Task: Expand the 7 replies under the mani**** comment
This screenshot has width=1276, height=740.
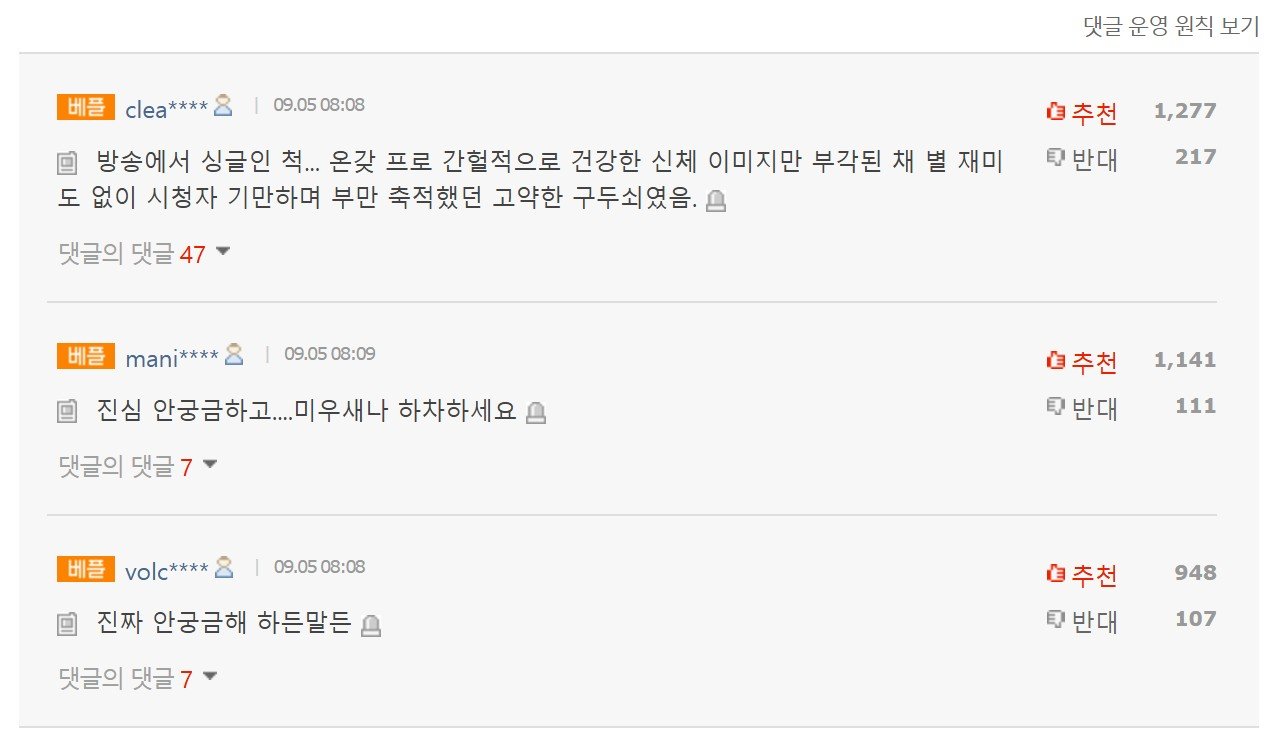Action: (x=138, y=466)
